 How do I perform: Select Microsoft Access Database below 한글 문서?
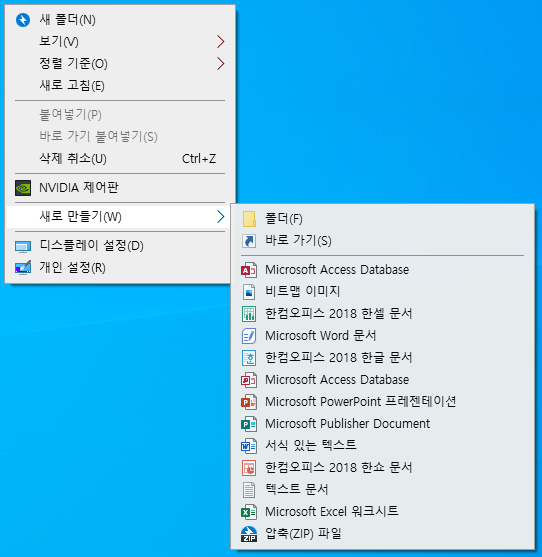click(x=383, y=380)
